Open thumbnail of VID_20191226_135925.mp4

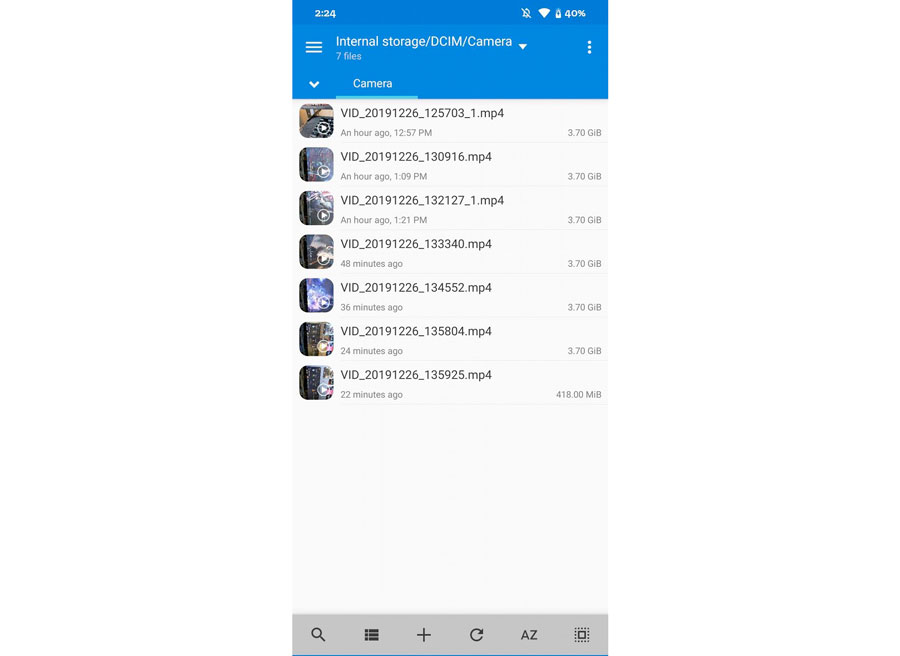[x=316, y=383]
